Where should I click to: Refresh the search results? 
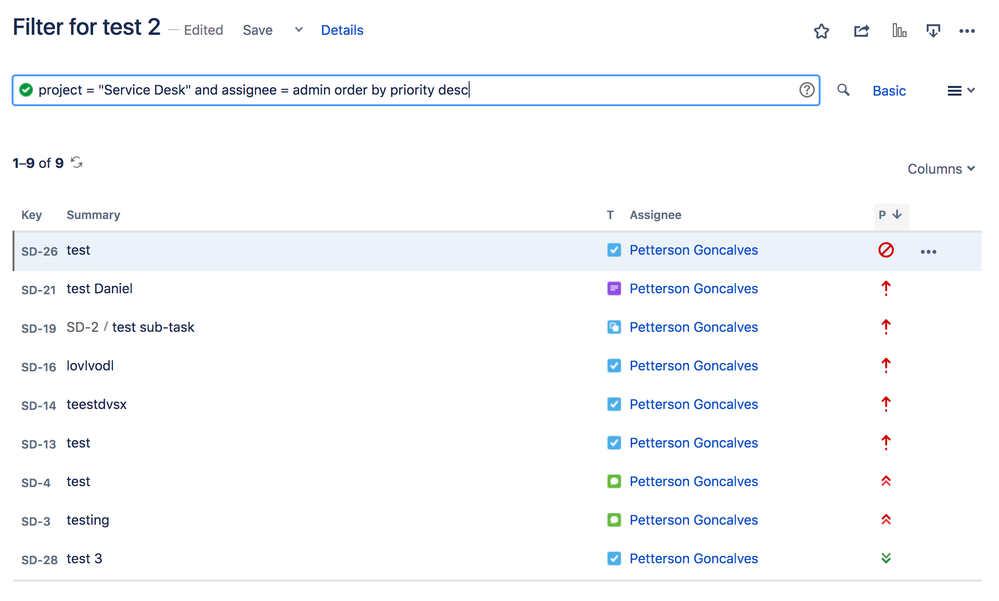(77, 163)
